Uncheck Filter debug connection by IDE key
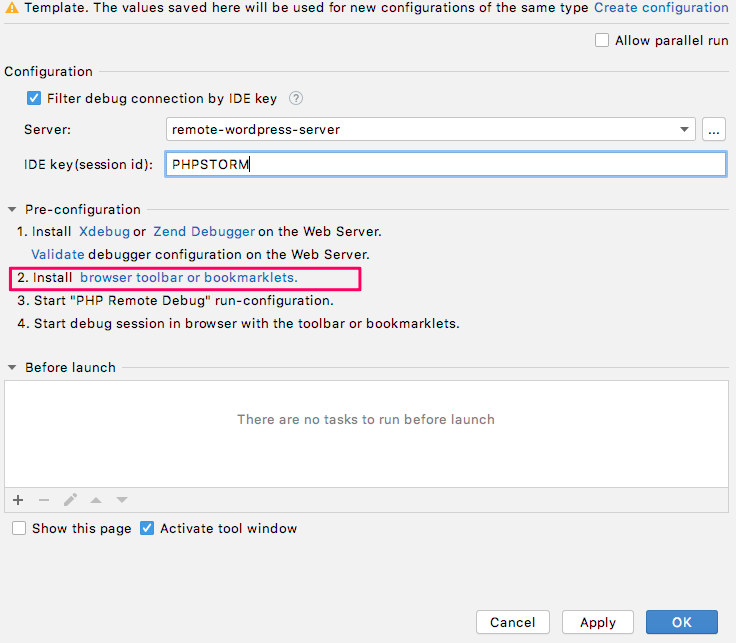736x643 pixels. pyautogui.click(x=34, y=99)
